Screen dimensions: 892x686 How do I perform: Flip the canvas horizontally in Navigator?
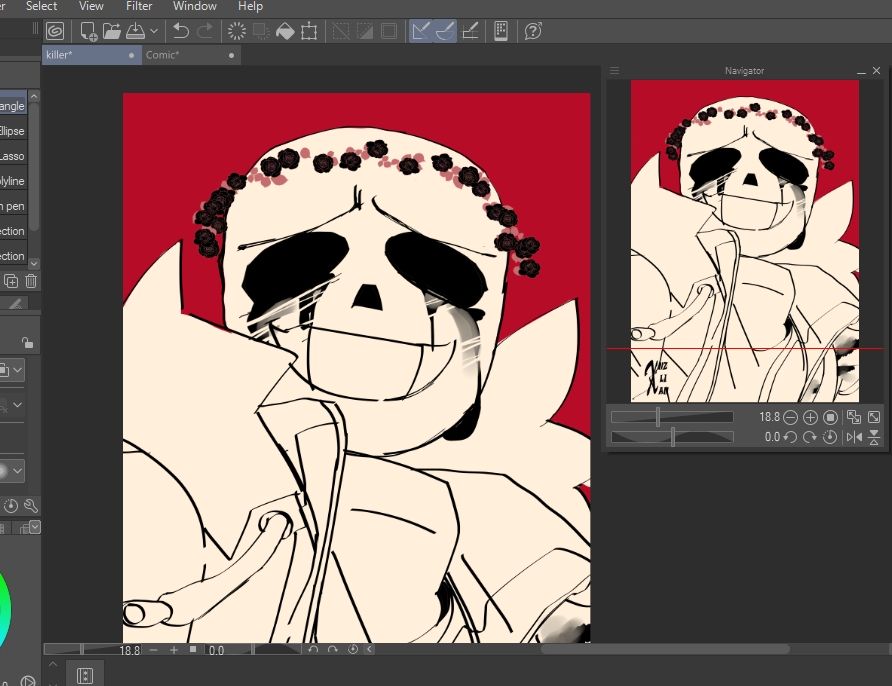854,437
